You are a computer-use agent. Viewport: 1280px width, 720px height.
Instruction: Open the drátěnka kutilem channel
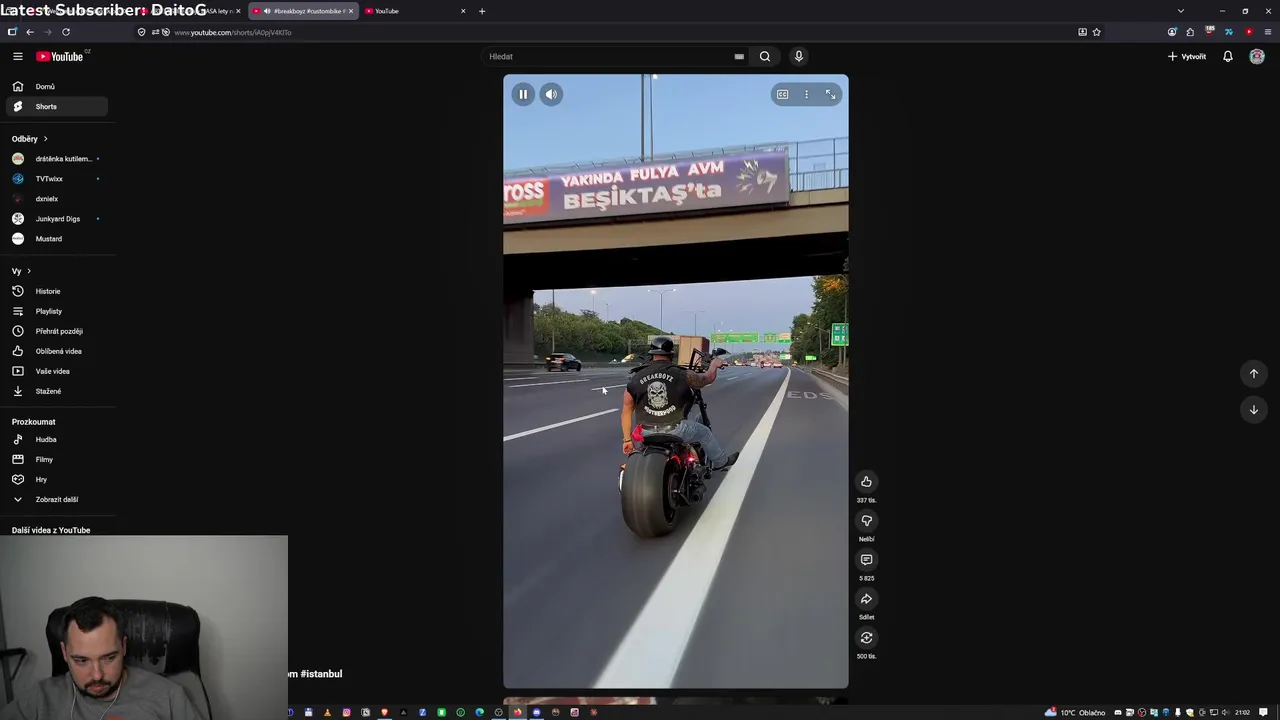(57, 158)
